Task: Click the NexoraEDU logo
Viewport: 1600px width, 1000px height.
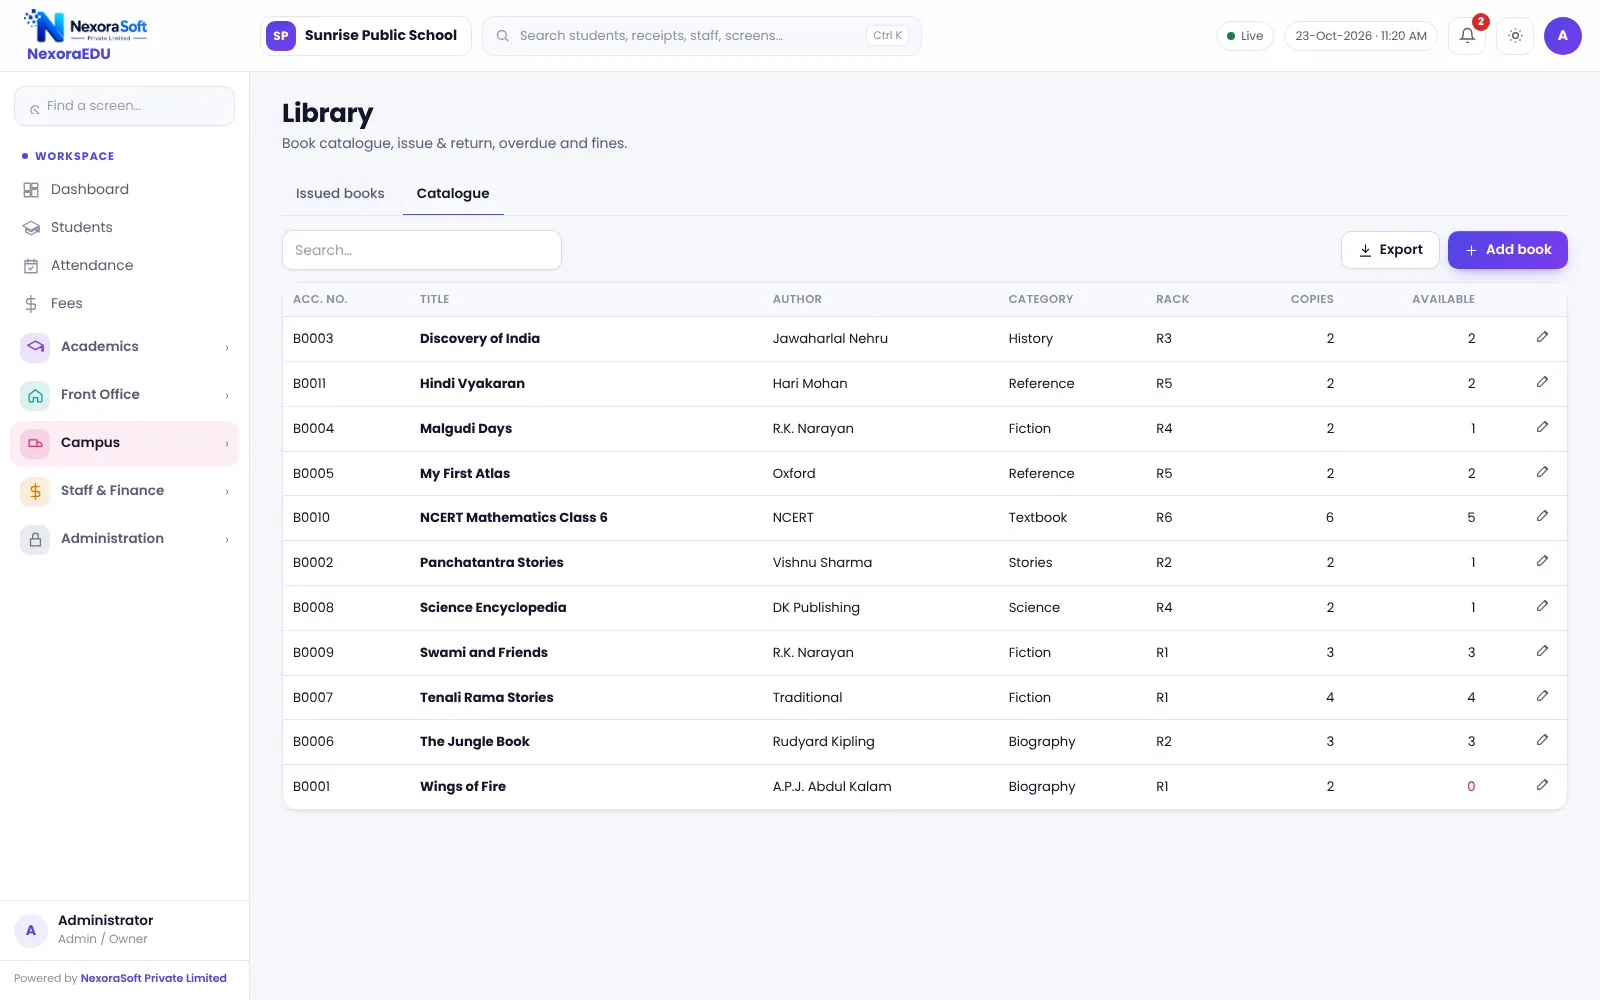Action: pyautogui.click(x=86, y=36)
